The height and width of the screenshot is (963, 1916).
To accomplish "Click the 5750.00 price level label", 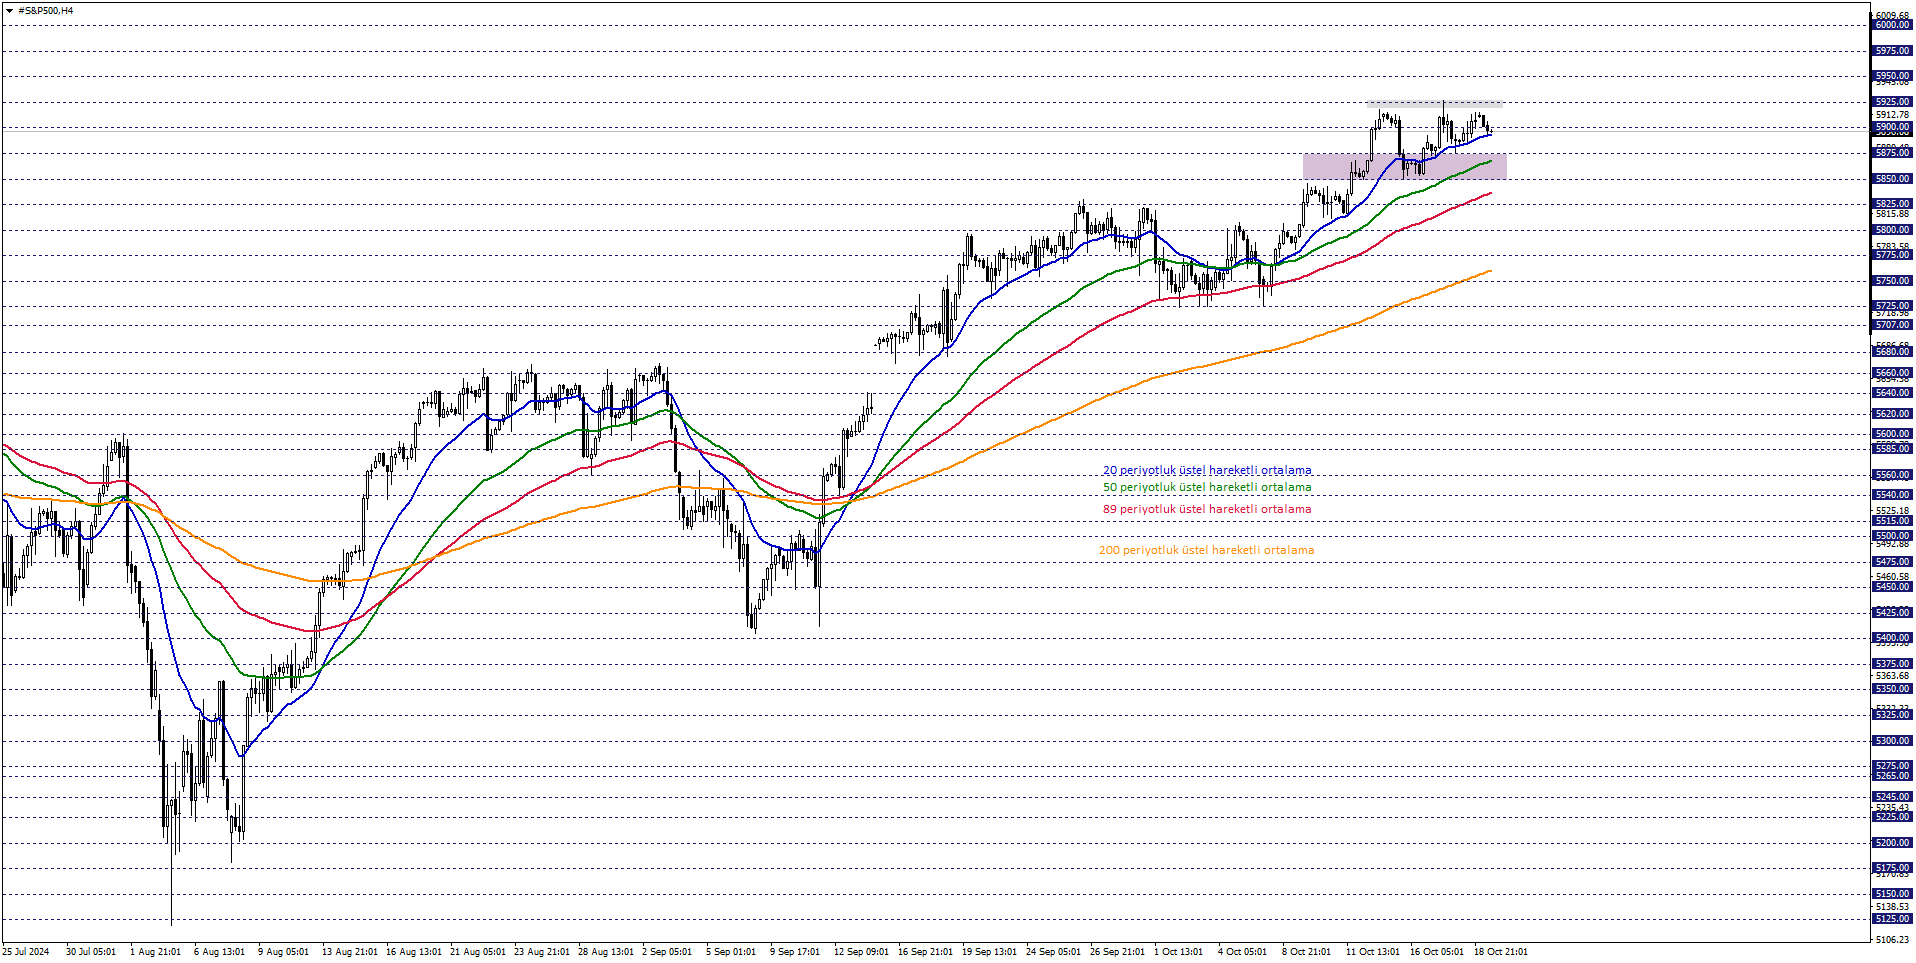I will pyautogui.click(x=1892, y=281).
